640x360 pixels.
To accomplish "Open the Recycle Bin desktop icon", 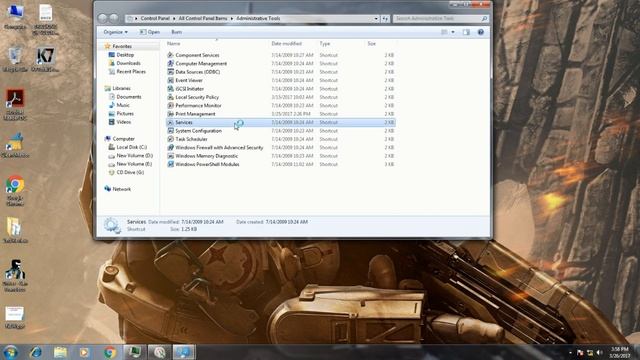I will coord(15,60).
